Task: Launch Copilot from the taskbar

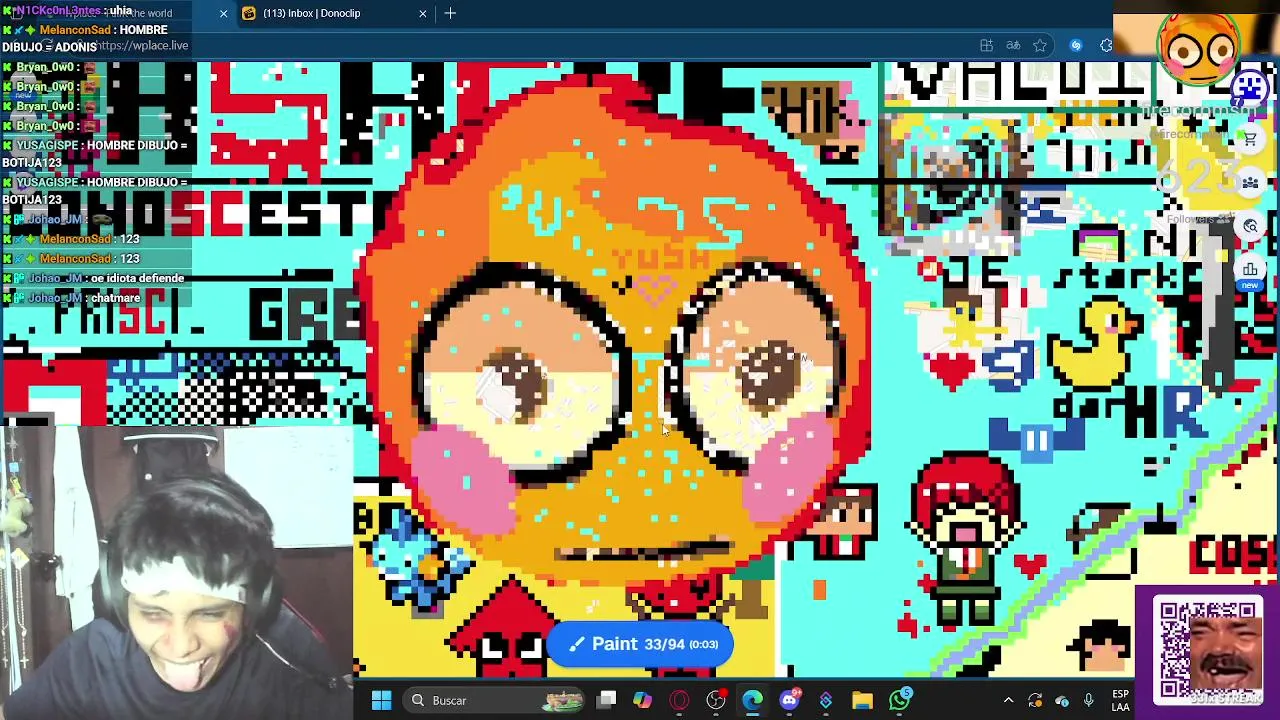Action: [x=643, y=701]
